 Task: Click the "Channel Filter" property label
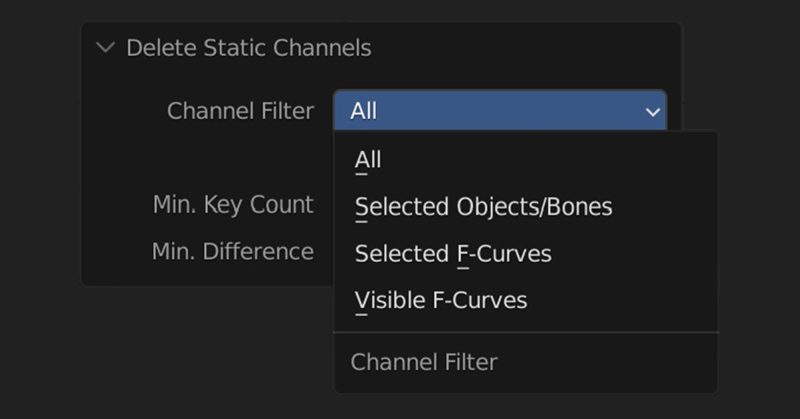240,111
